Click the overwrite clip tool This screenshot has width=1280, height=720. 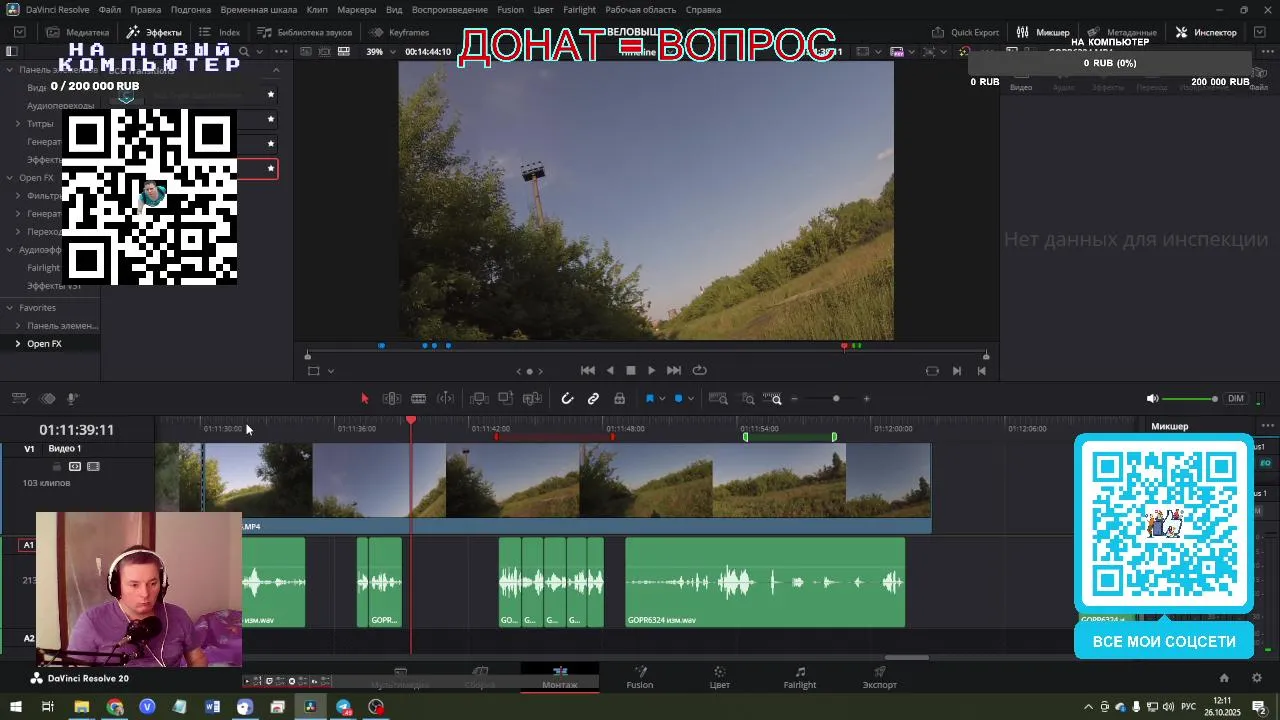pos(506,399)
